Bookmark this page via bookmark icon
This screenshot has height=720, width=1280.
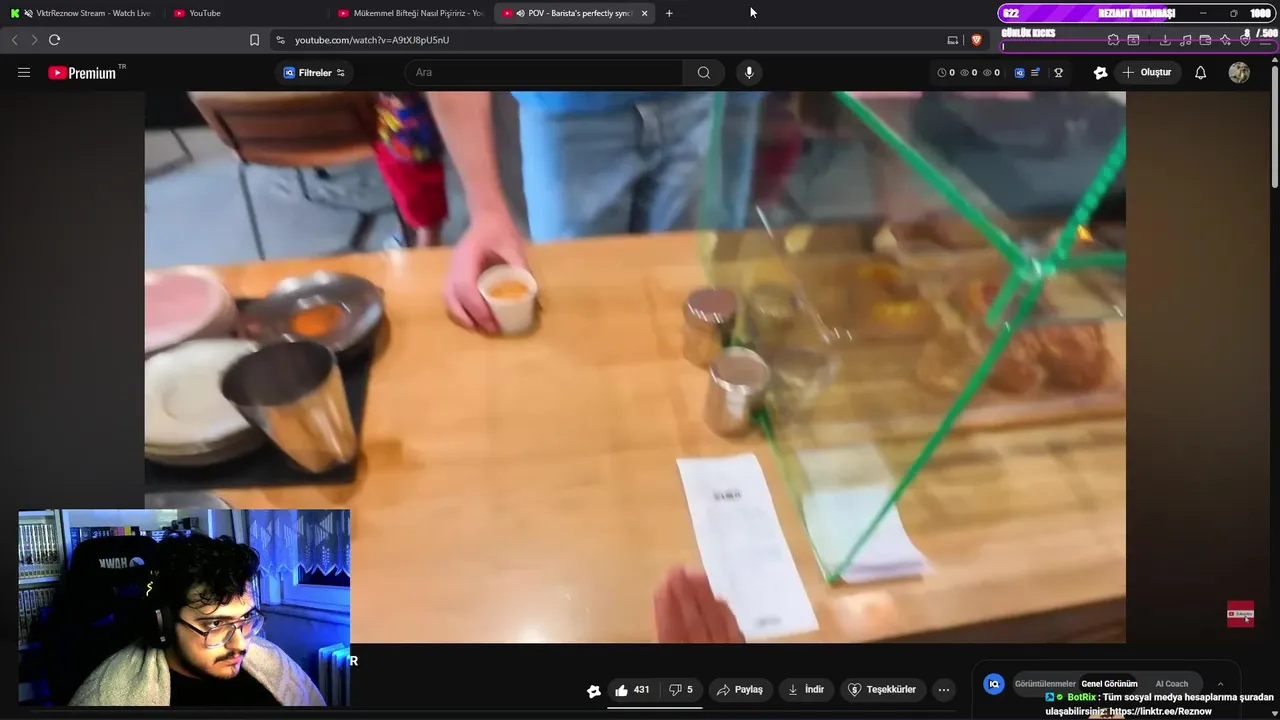(254, 40)
